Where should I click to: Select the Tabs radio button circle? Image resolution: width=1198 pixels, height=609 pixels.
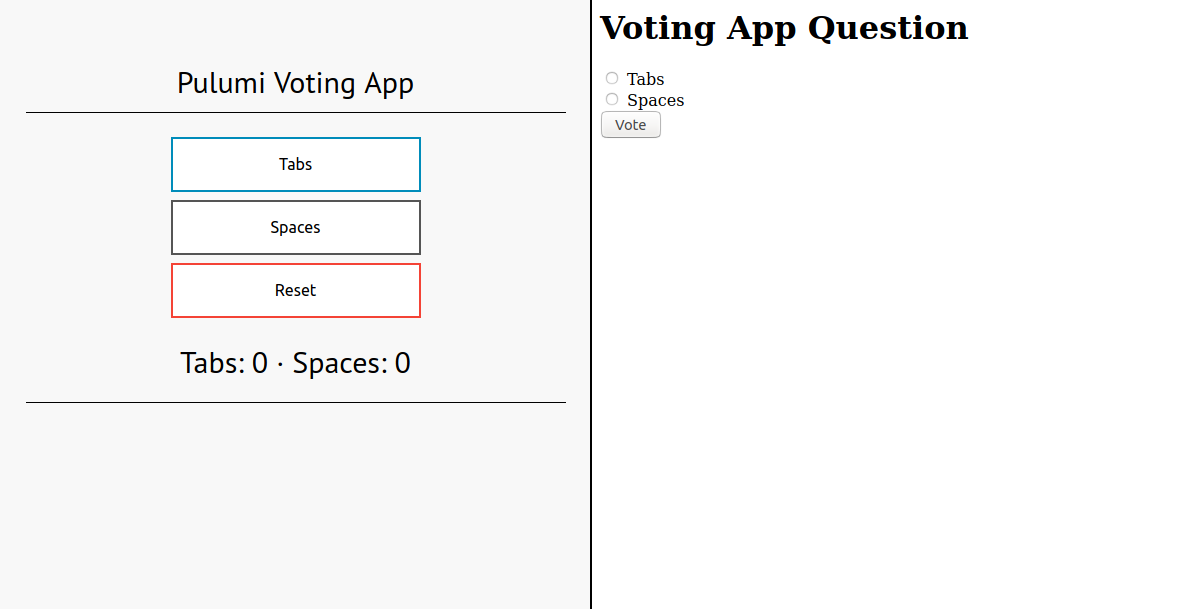tap(612, 78)
